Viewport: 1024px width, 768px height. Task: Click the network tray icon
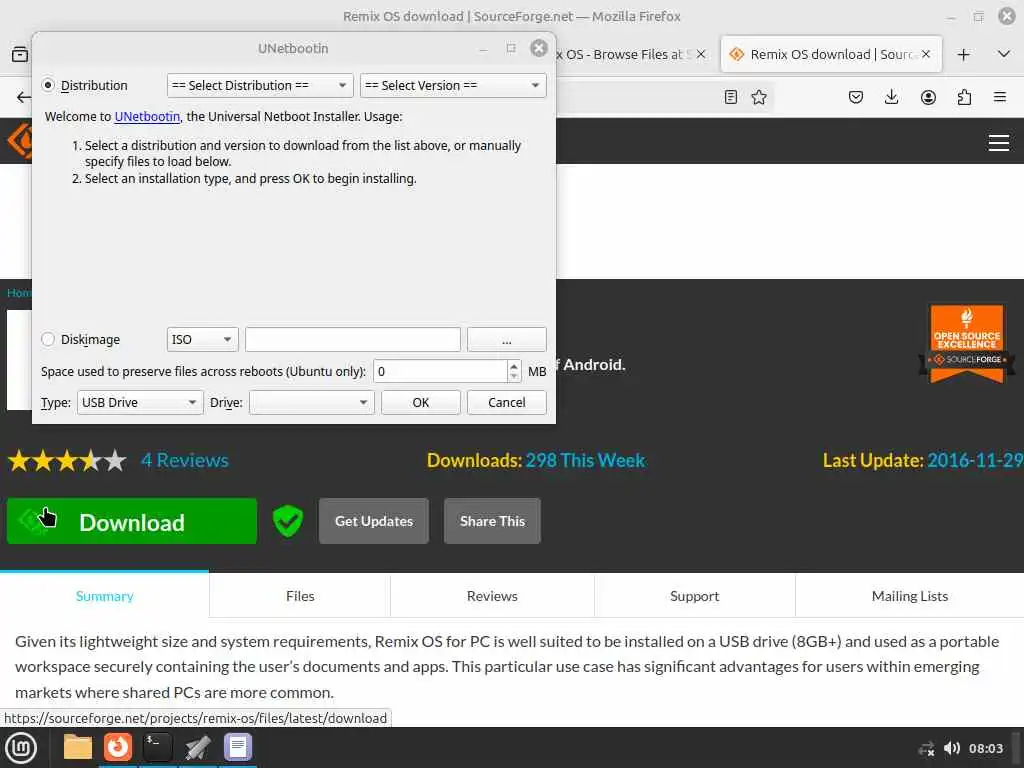pyautogui.click(x=926, y=748)
